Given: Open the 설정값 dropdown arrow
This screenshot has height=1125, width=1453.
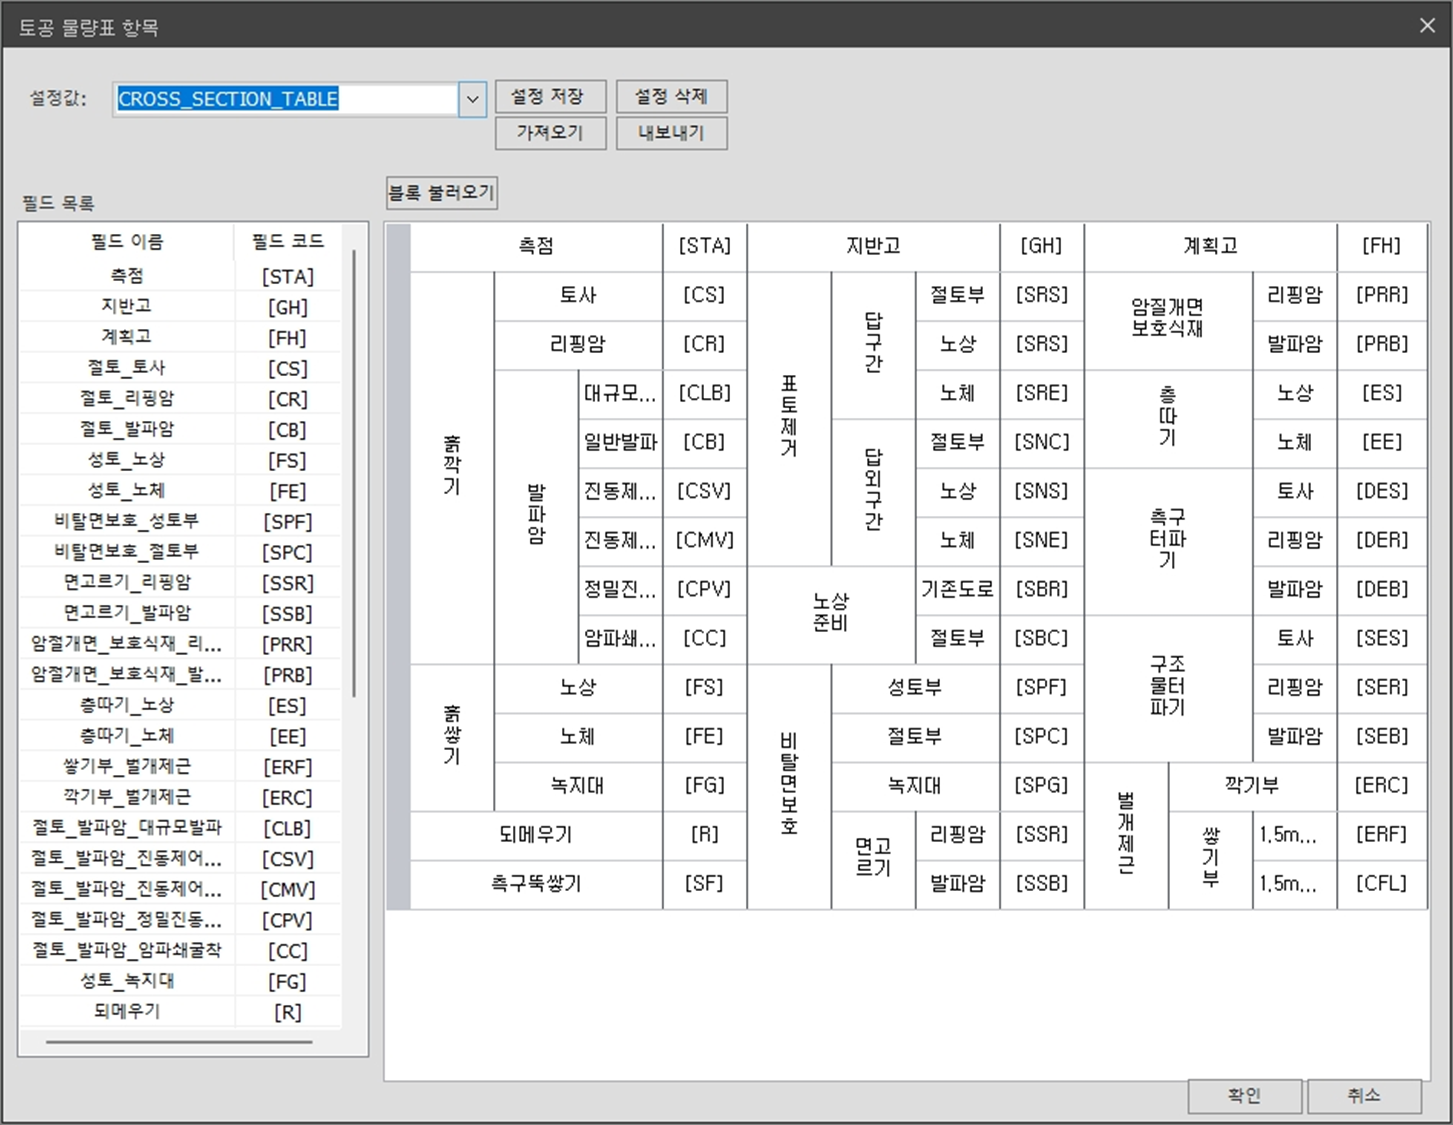Looking at the screenshot, I should (472, 99).
